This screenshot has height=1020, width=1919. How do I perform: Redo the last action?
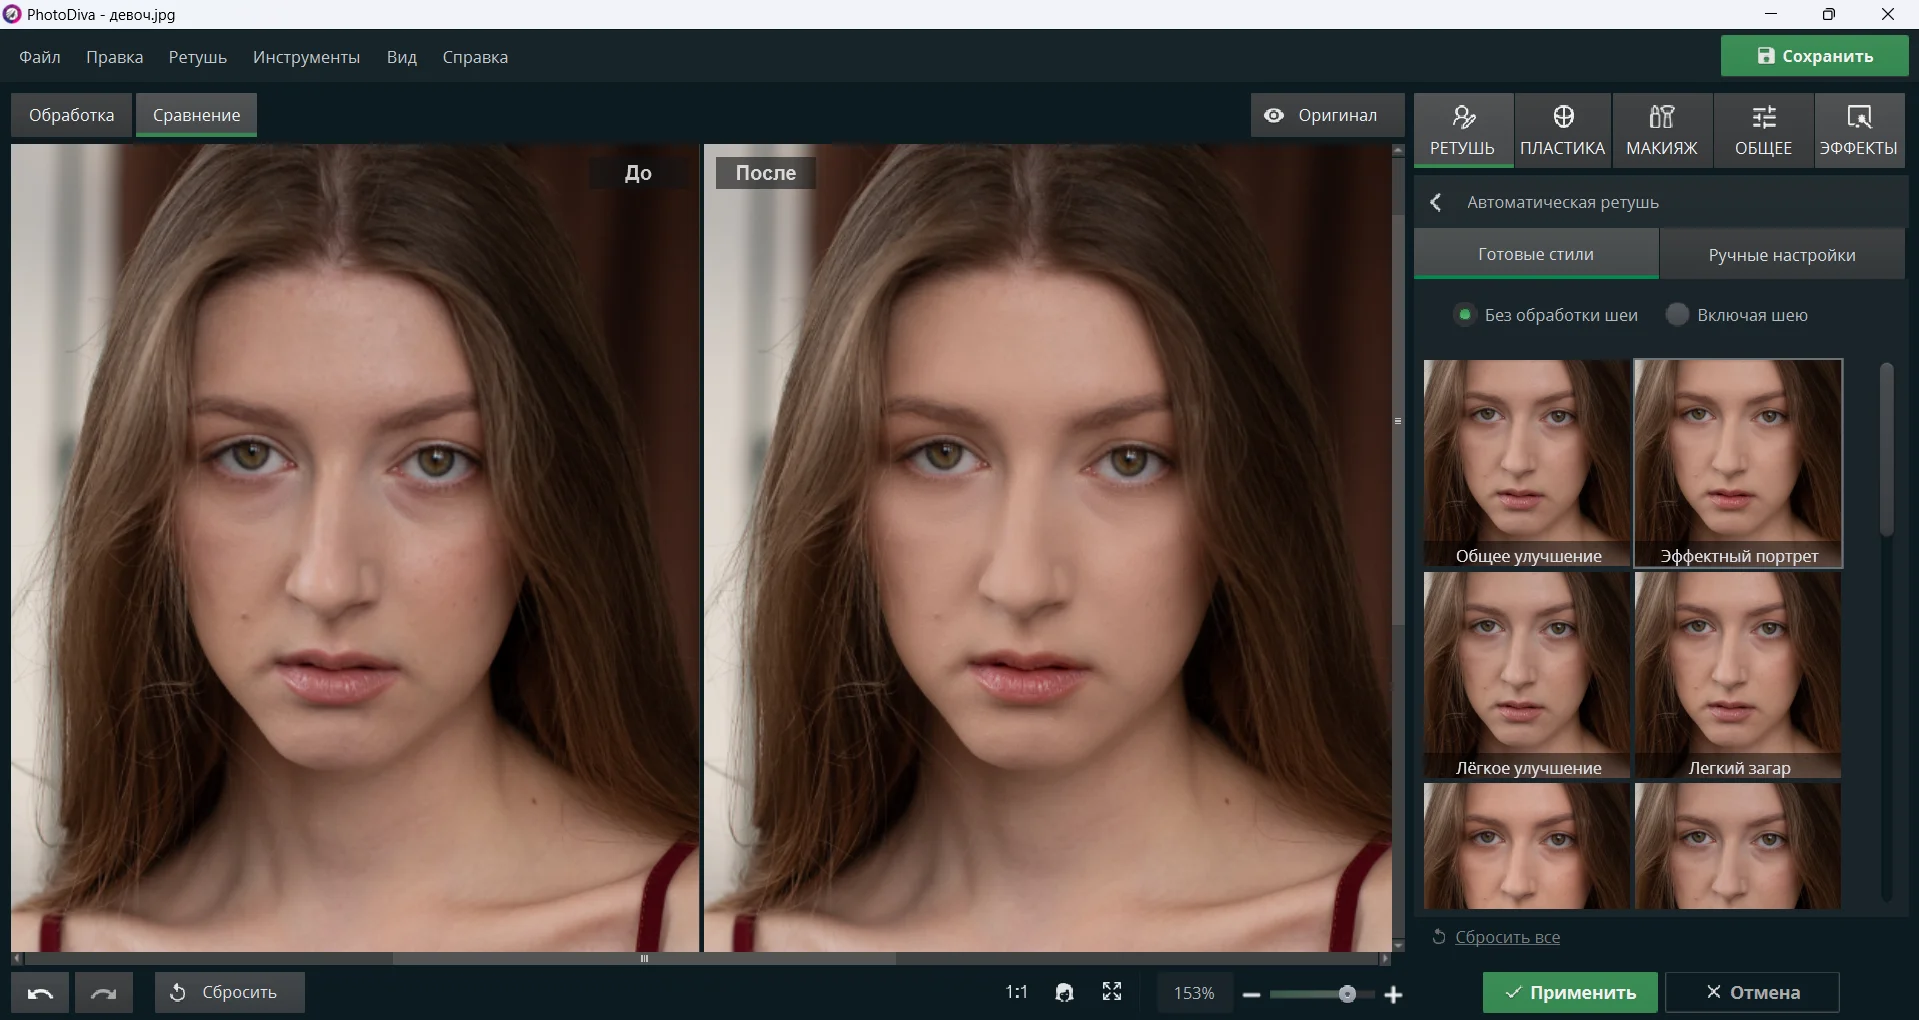tap(104, 993)
